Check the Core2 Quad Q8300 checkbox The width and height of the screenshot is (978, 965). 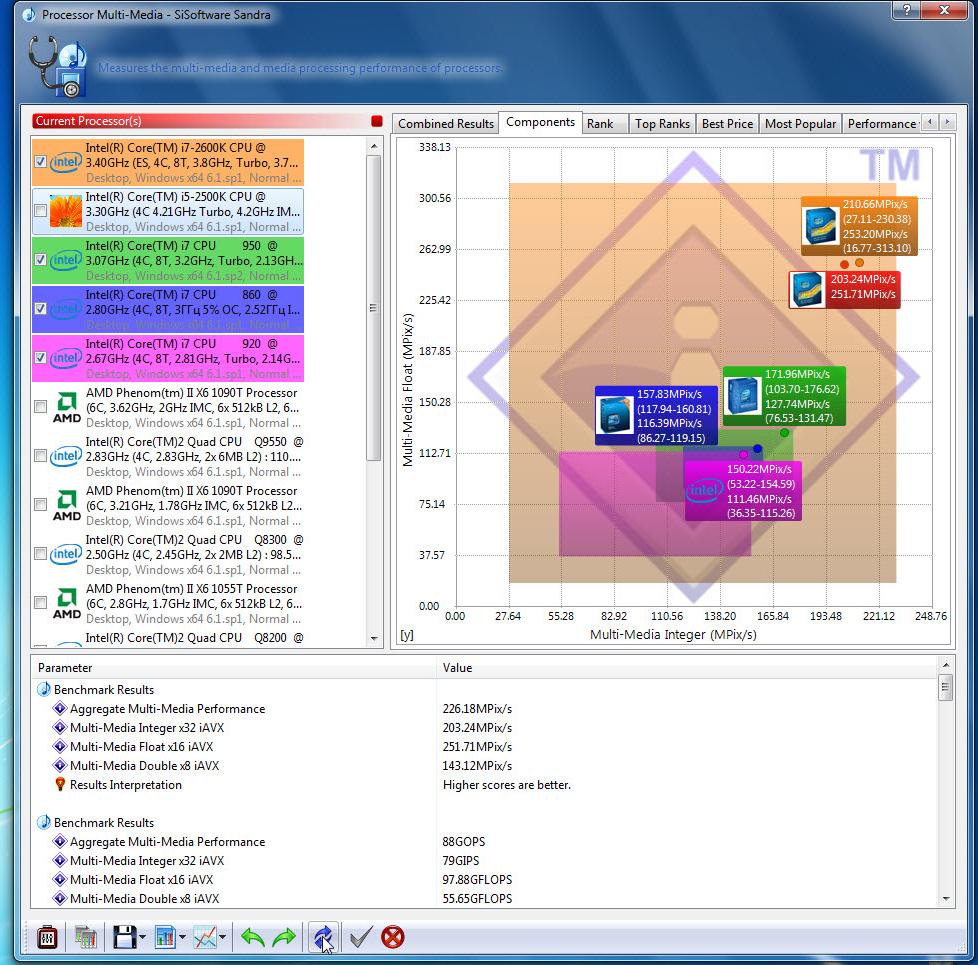(x=41, y=554)
